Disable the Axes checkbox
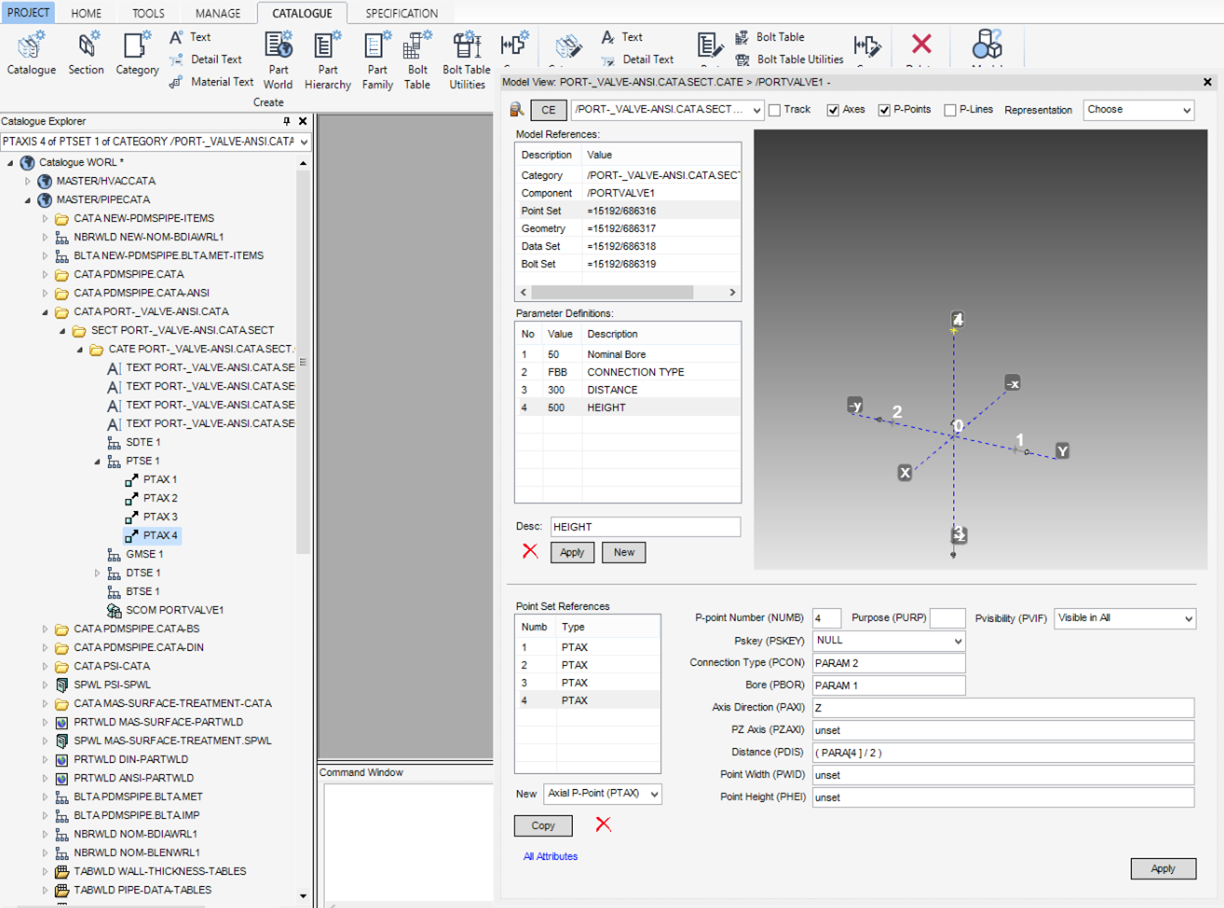The image size is (1224, 908). 834,110
